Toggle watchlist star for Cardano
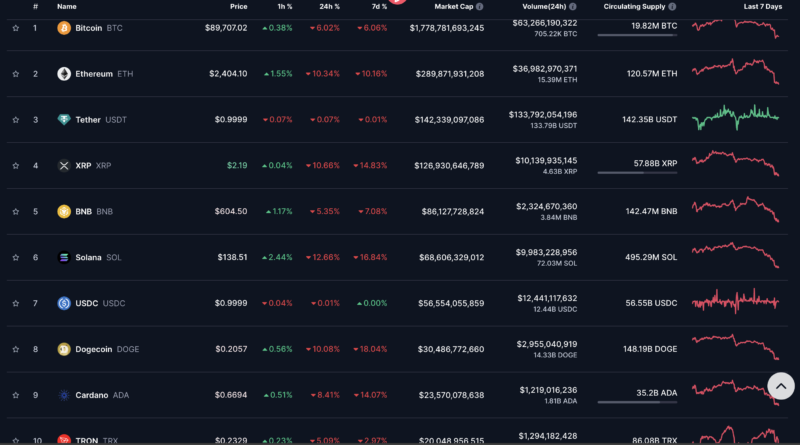Viewport: 800px width, 445px height. point(16,395)
